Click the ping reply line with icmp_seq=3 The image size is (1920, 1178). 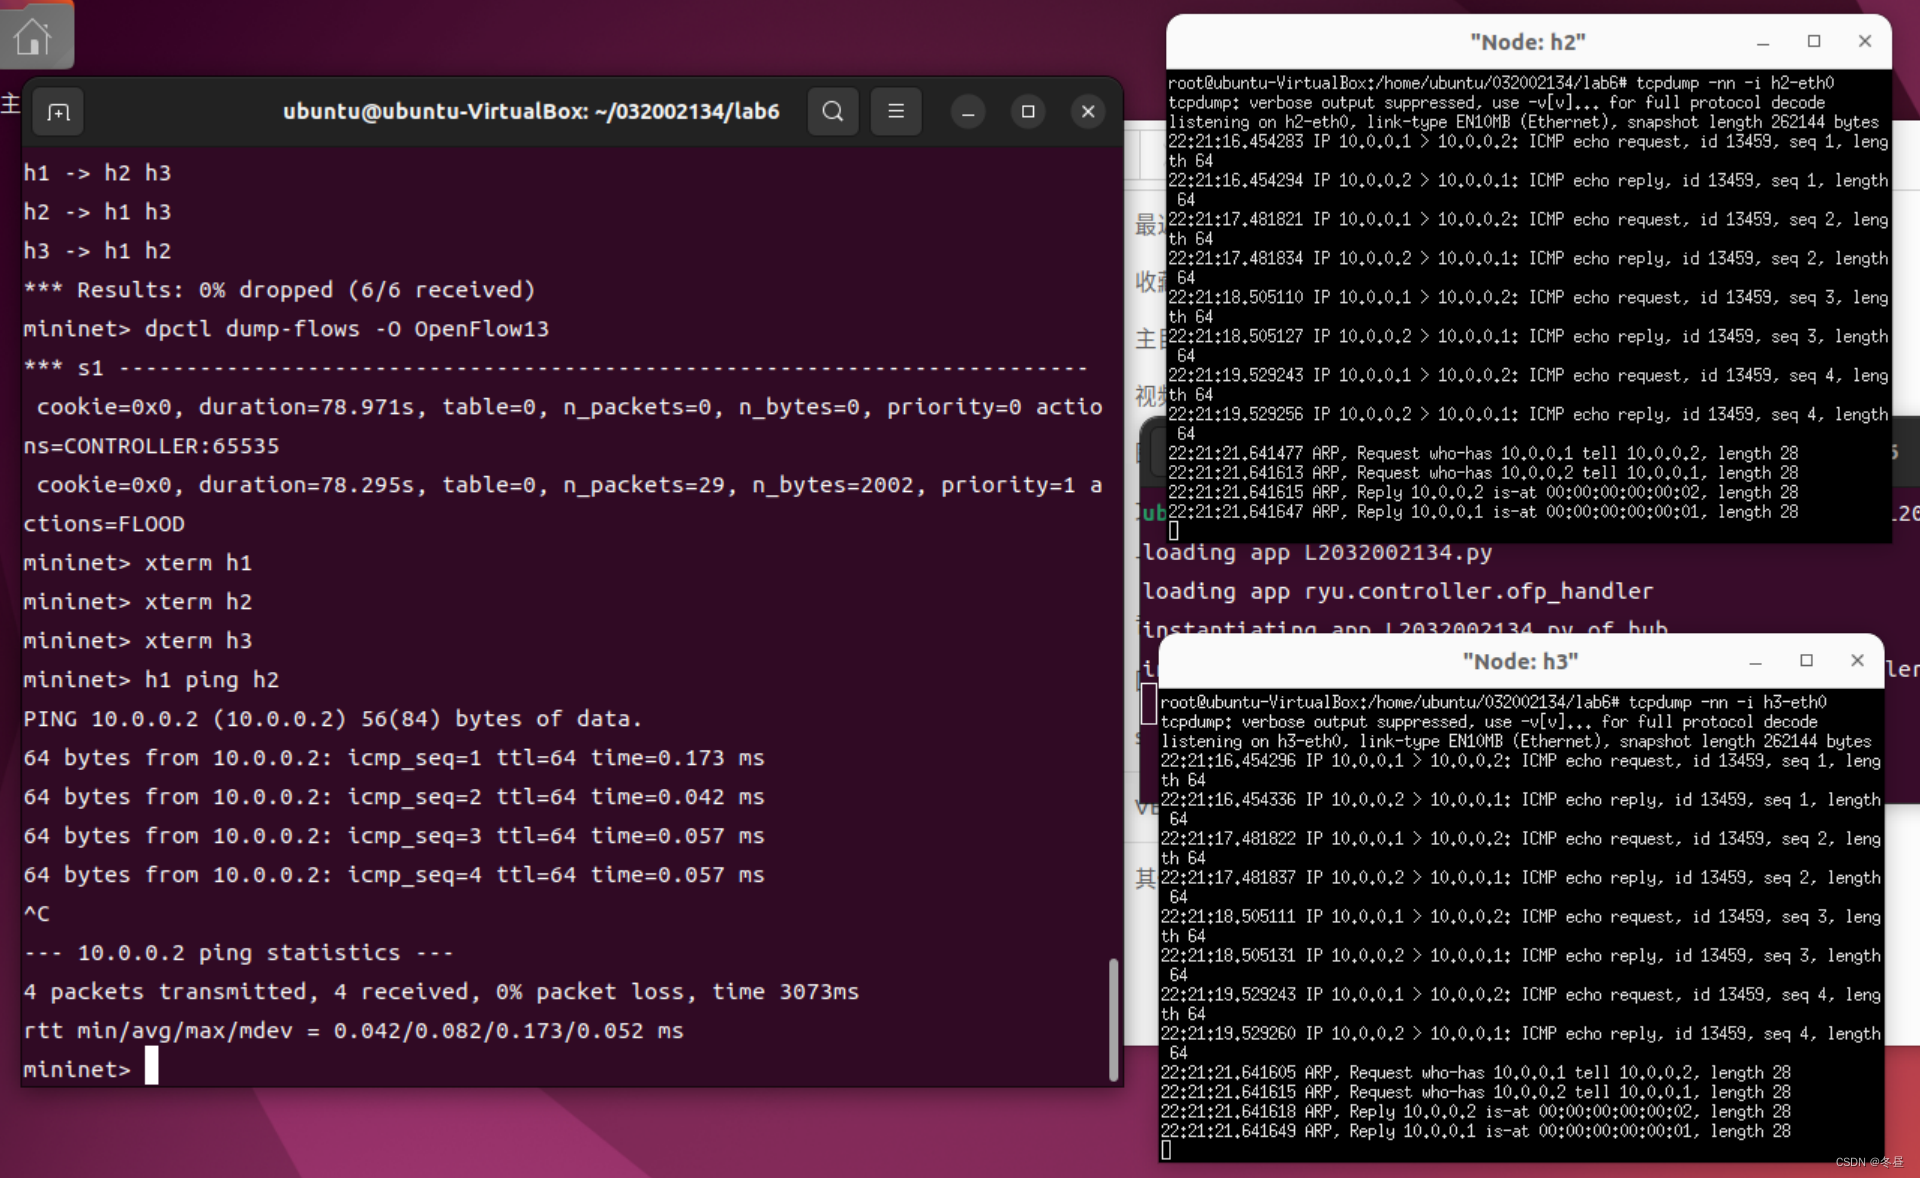click(394, 836)
